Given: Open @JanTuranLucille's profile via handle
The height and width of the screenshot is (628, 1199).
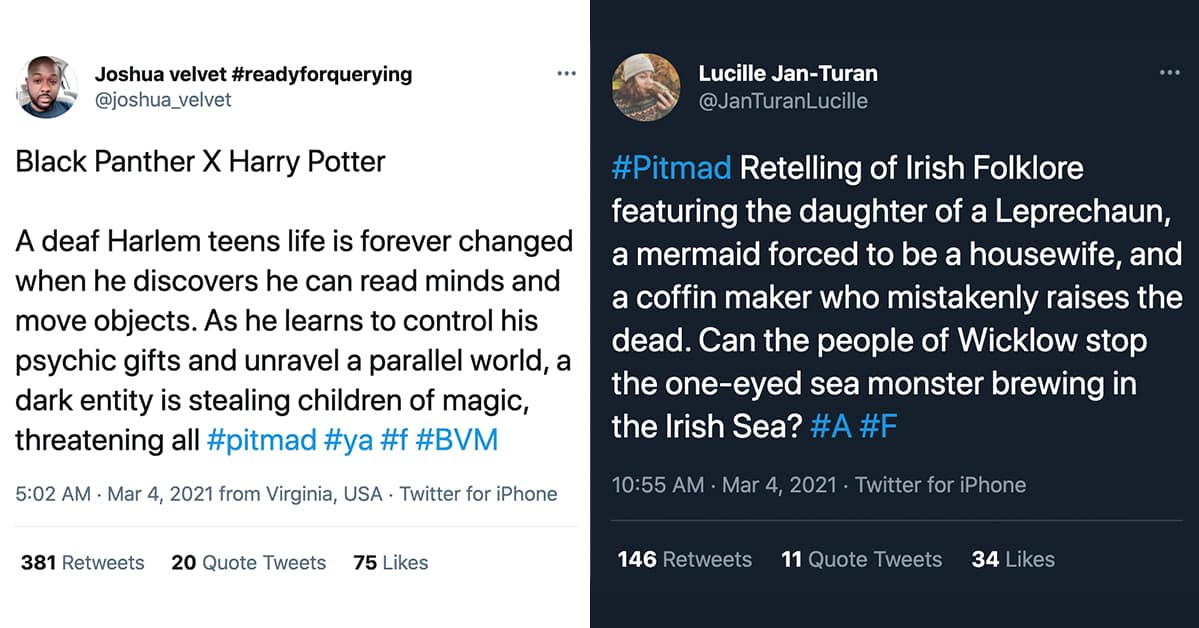Looking at the screenshot, I should coord(784,101).
